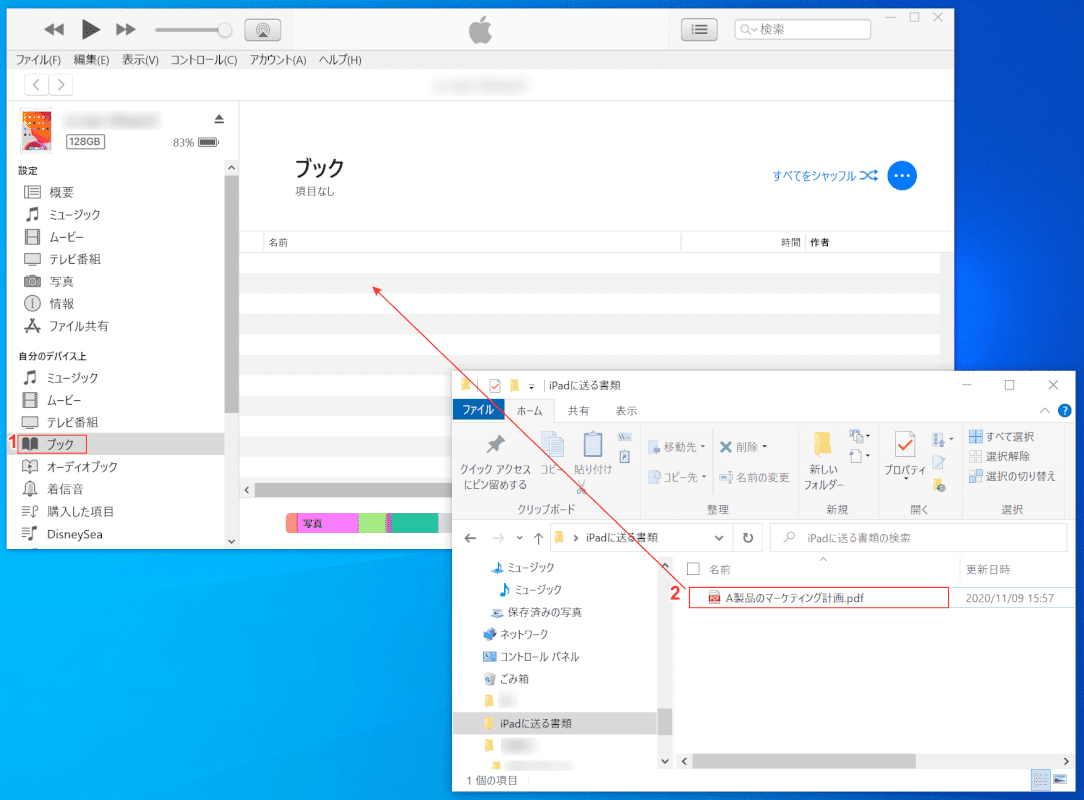Screen dimensions: 1084x800
Task: Switch to the ホーム tab in Explorer
Action: click(x=530, y=411)
